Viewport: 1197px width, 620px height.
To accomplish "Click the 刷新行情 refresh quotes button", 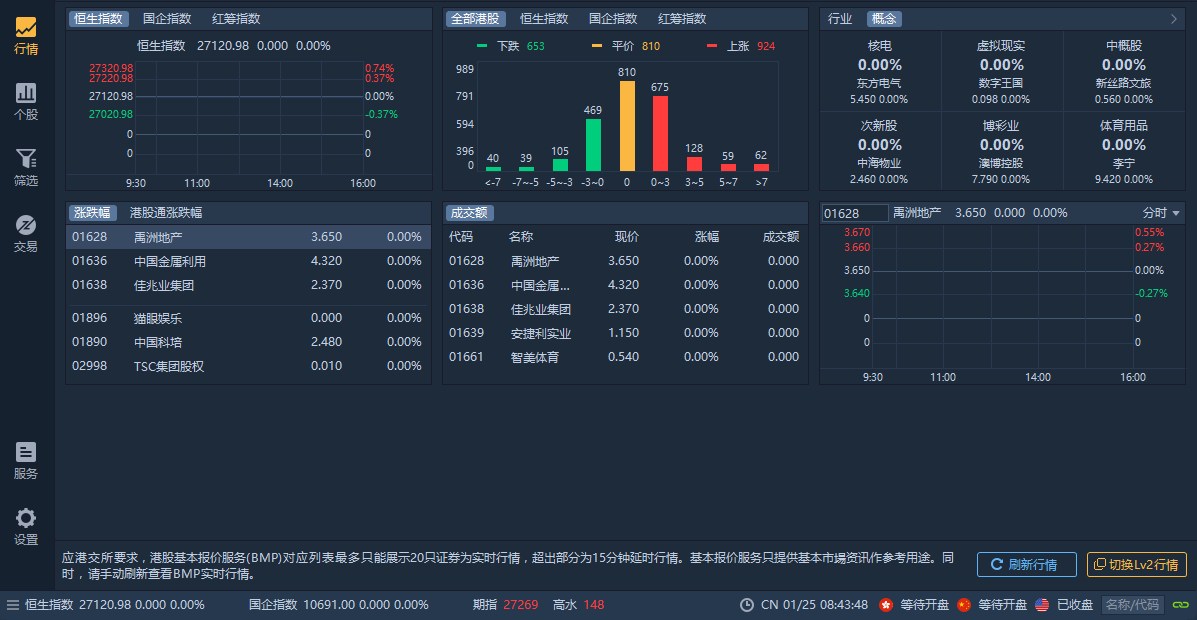I will pyautogui.click(x=1027, y=565).
